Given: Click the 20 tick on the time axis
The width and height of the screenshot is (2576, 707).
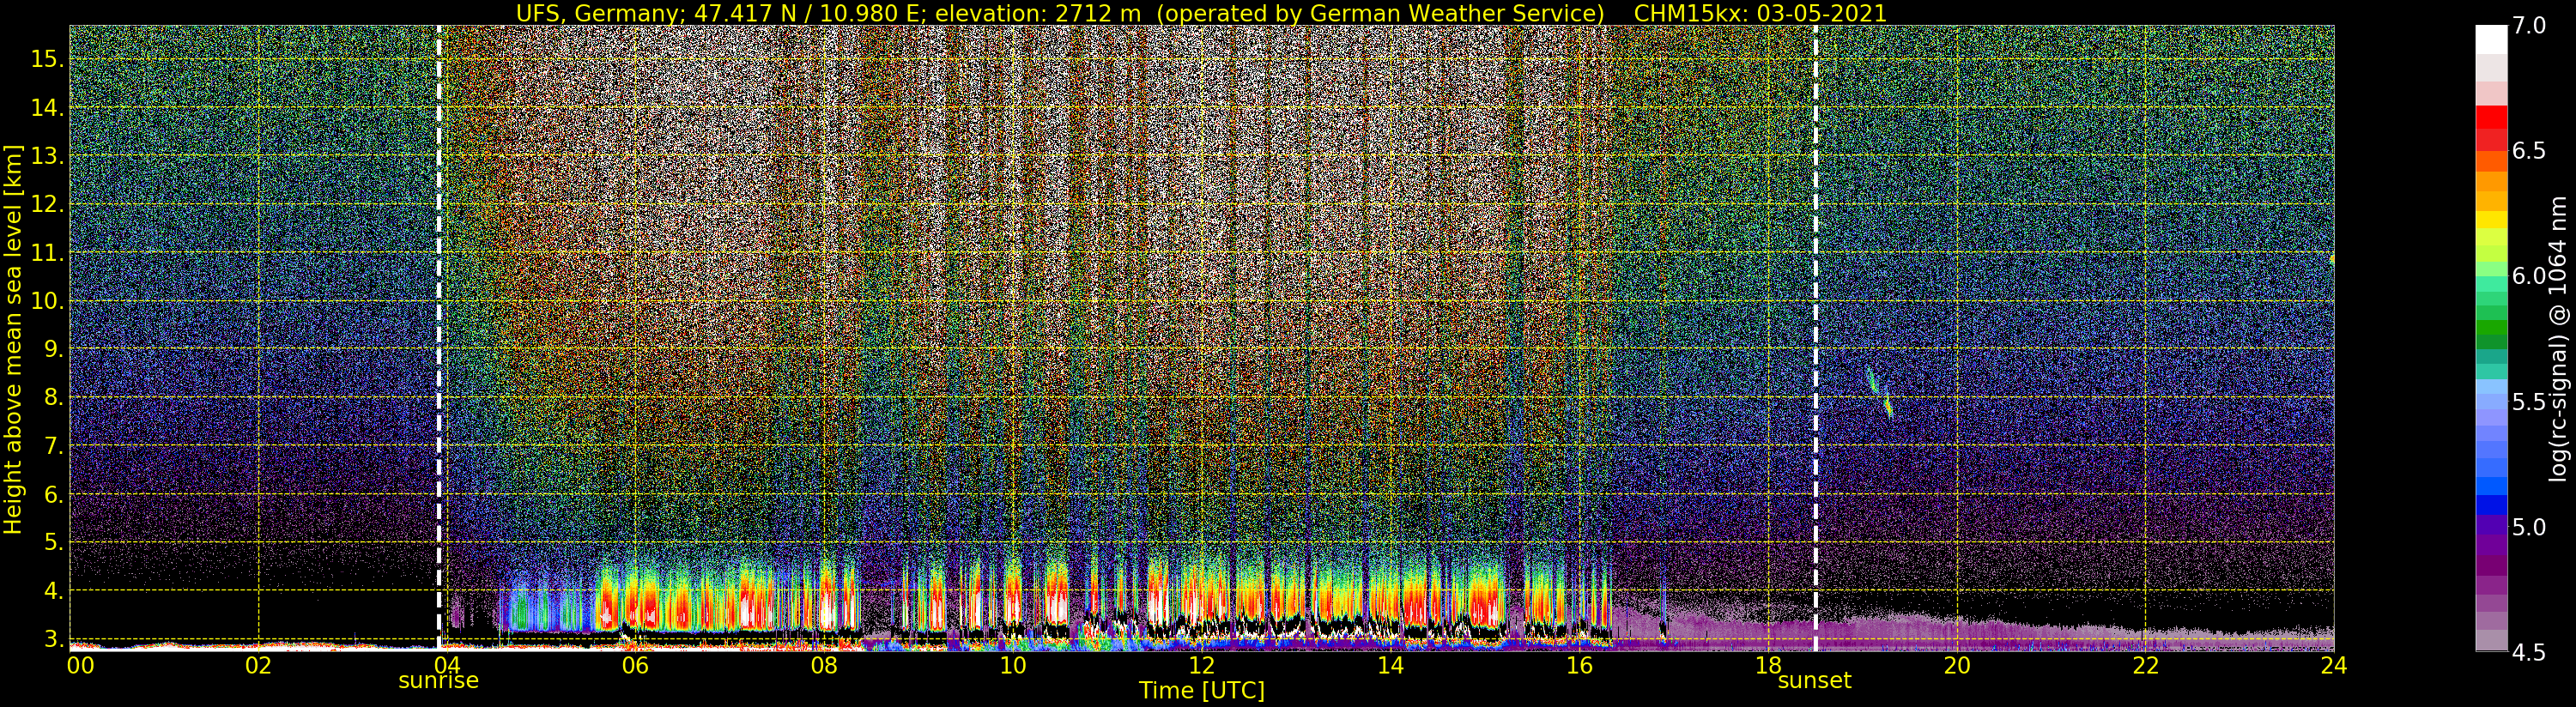Looking at the screenshot, I should click(1956, 665).
